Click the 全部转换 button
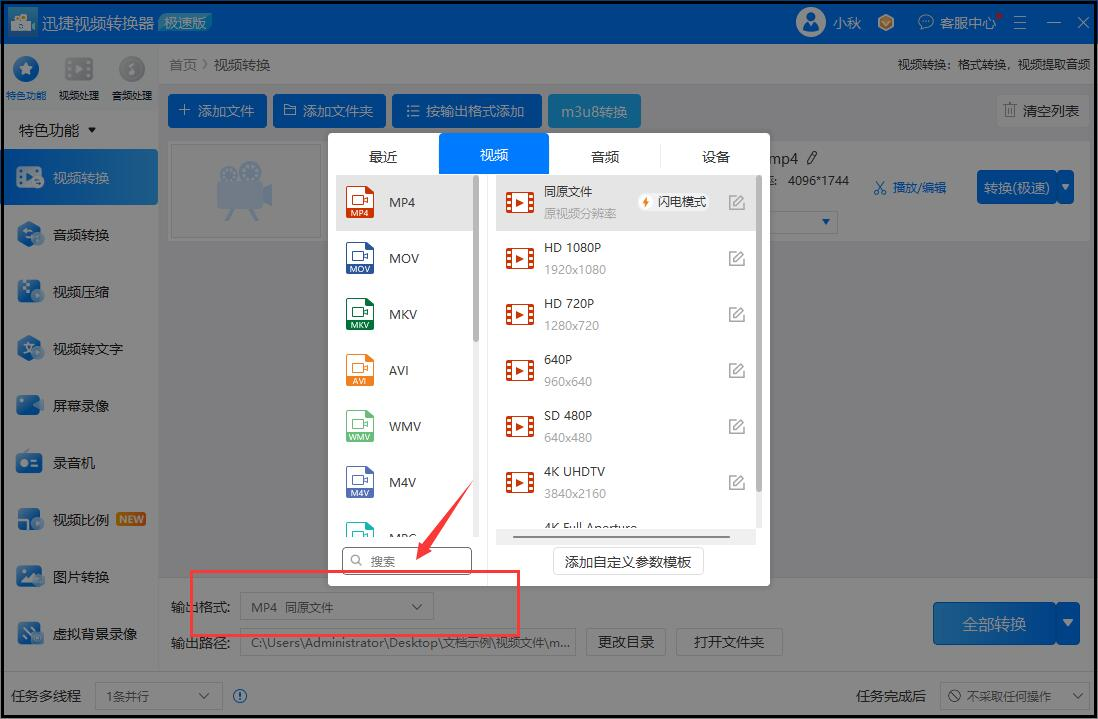 pyautogui.click(x=994, y=623)
